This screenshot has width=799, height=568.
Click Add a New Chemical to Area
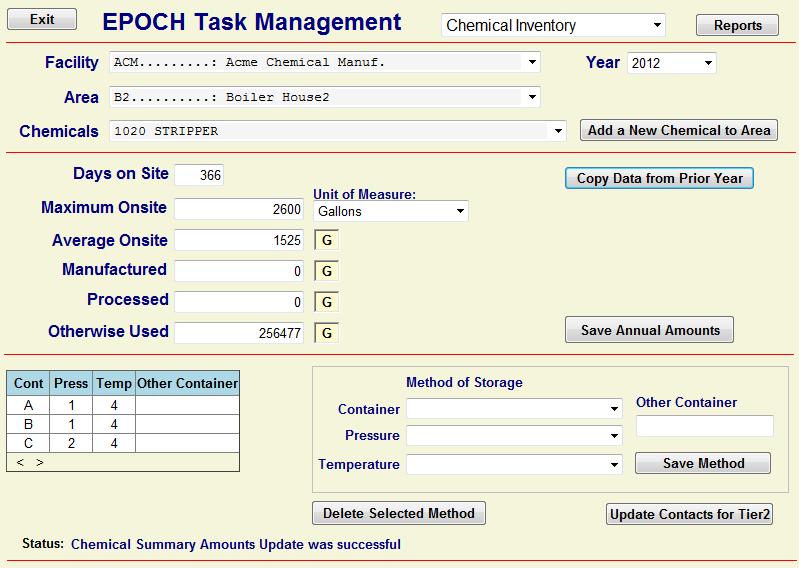(679, 130)
